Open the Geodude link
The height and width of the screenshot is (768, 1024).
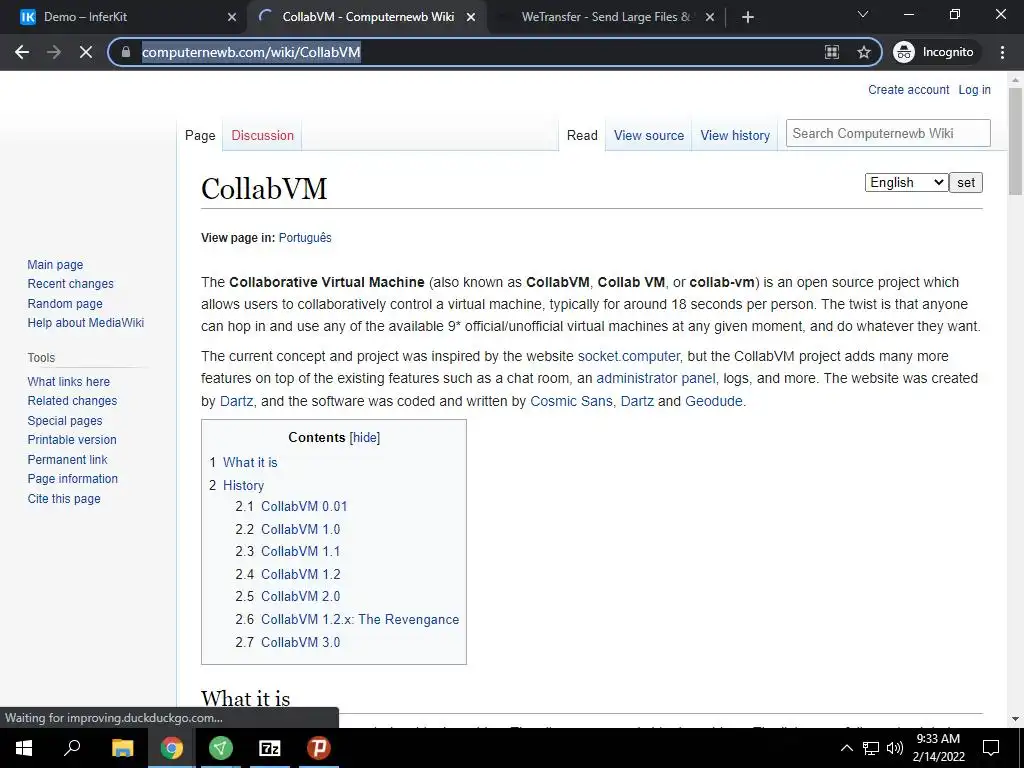[x=714, y=401]
